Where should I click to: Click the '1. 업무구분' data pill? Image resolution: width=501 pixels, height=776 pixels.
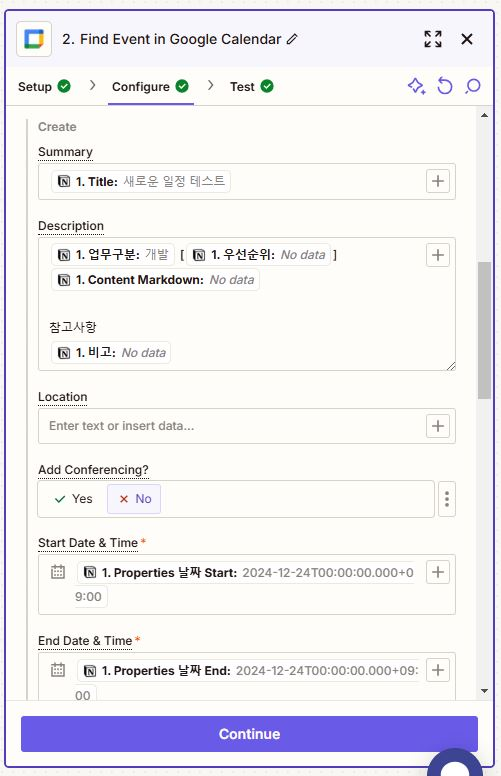point(113,255)
